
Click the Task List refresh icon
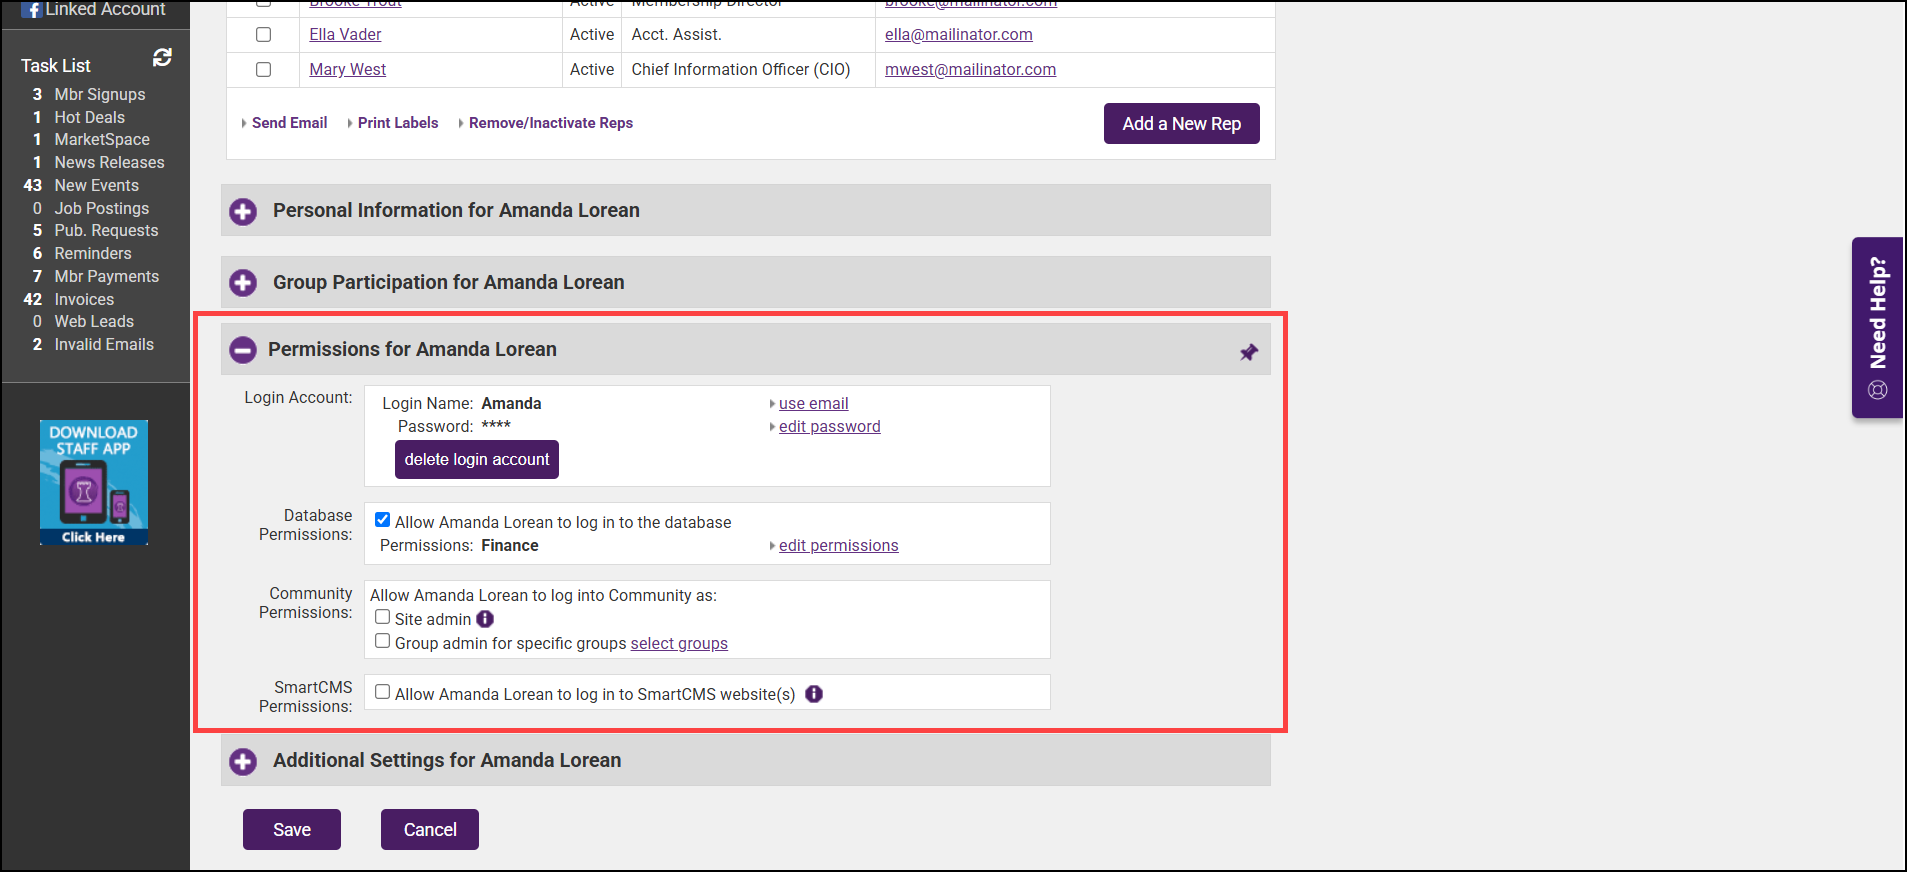[x=162, y=58]
